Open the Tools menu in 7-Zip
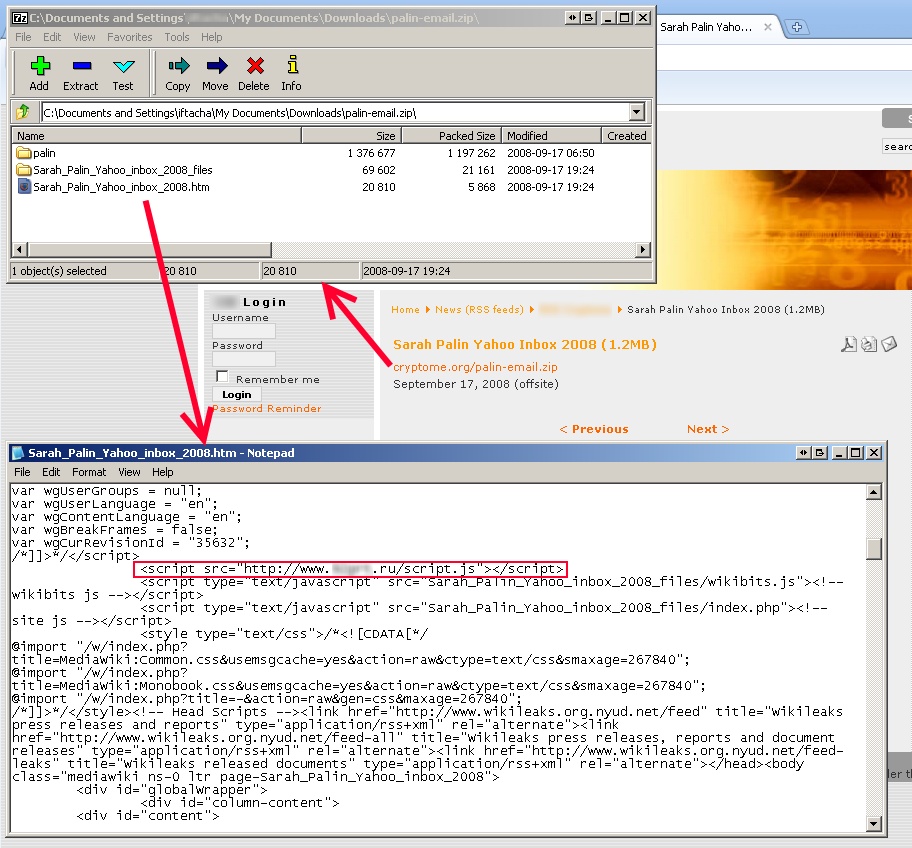The image size is (912, 848). pyautogui.click(x=177, y=37)
